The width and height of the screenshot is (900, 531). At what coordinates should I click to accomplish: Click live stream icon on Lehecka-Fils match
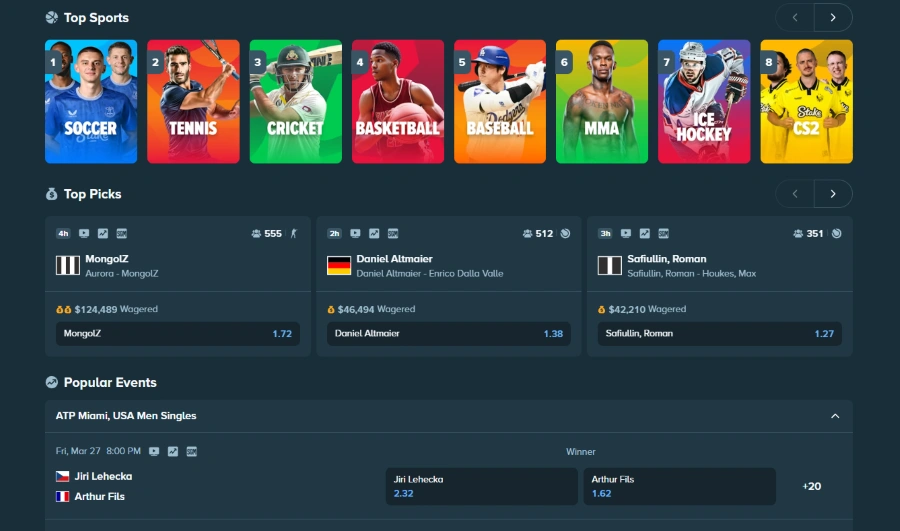point(154,452)
